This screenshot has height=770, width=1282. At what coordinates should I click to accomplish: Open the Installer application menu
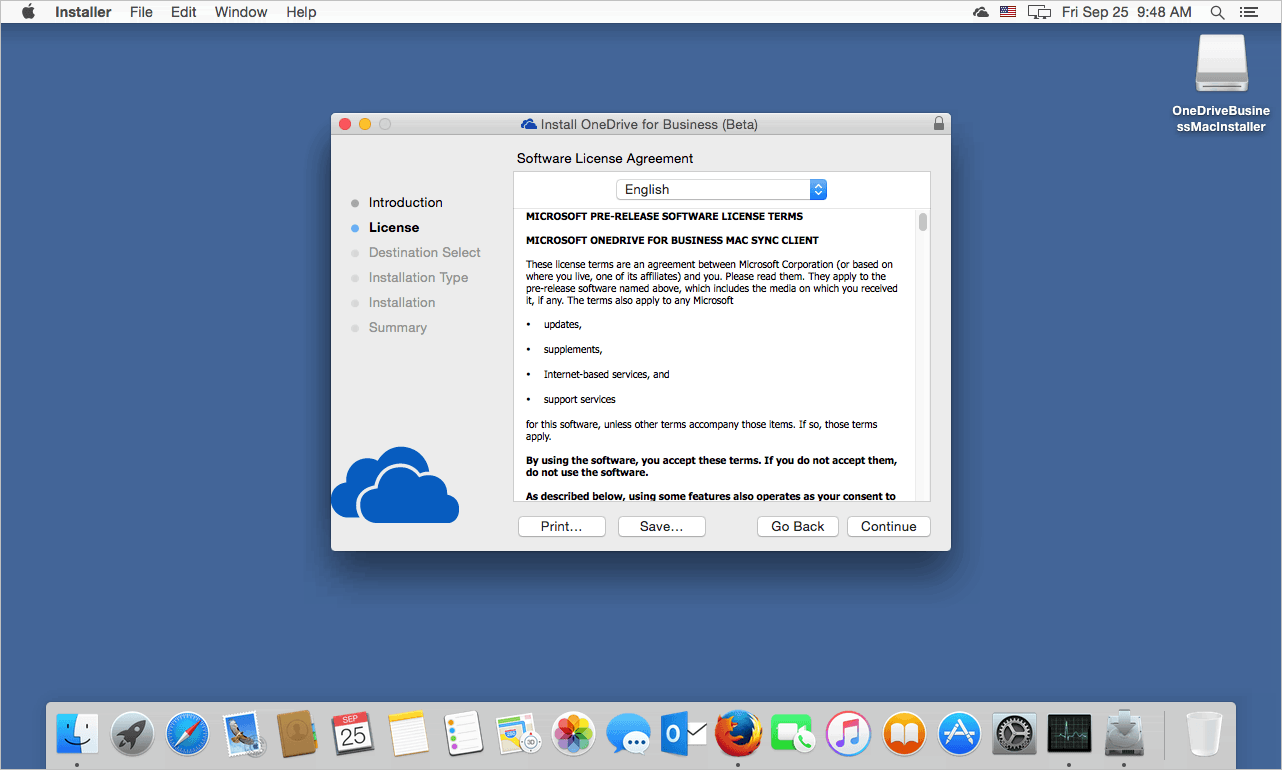83,12
